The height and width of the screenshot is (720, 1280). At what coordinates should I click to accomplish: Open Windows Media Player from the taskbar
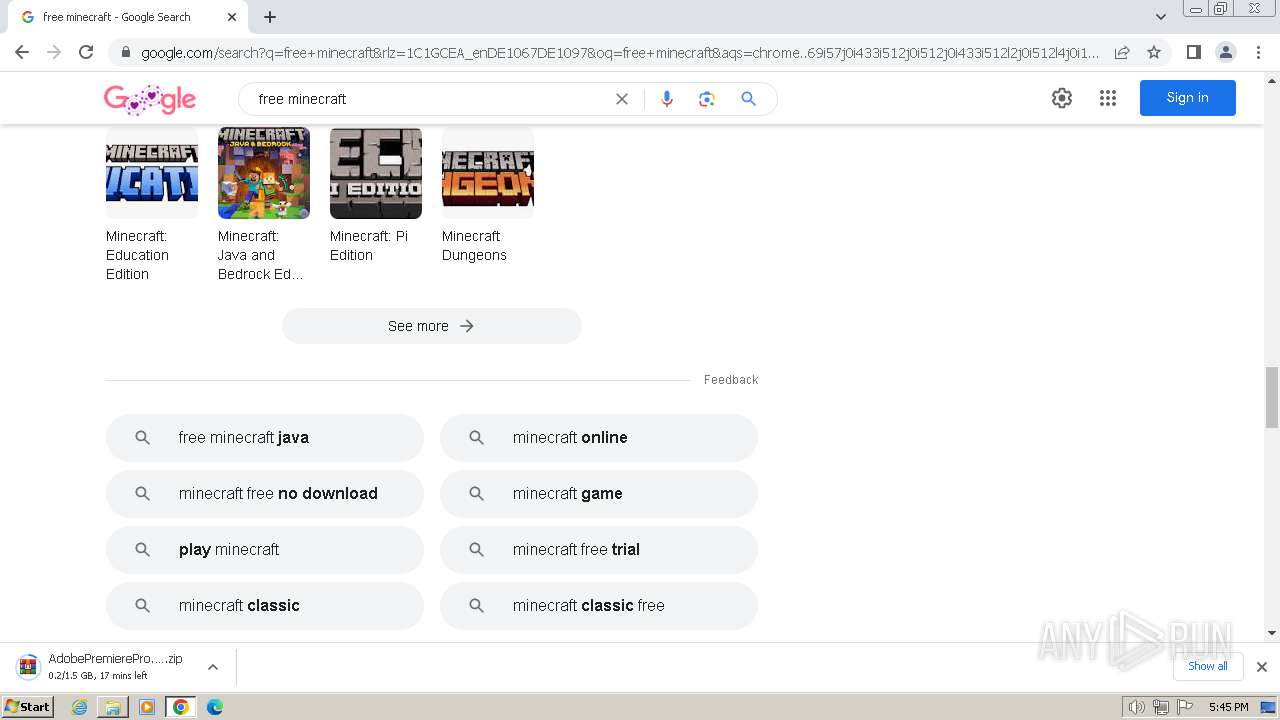147,707
